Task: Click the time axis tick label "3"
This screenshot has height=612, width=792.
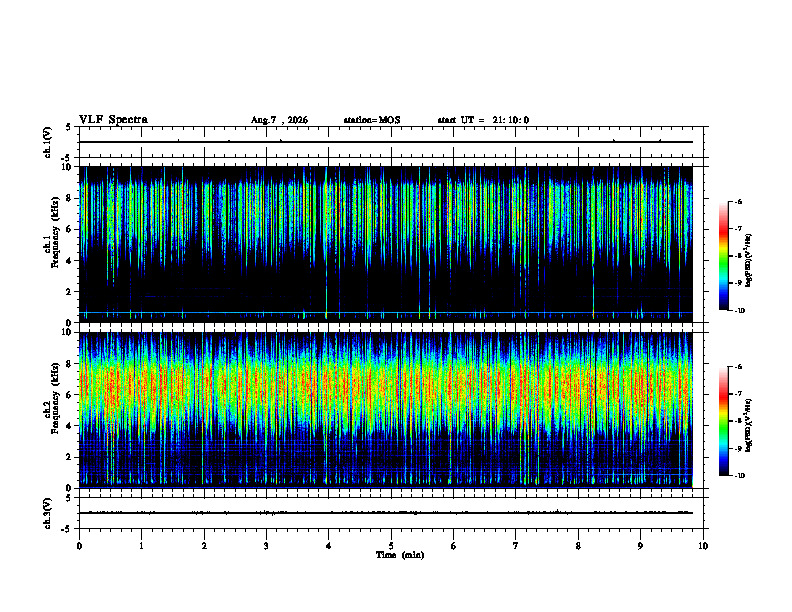Action: (x=266, y=546)
